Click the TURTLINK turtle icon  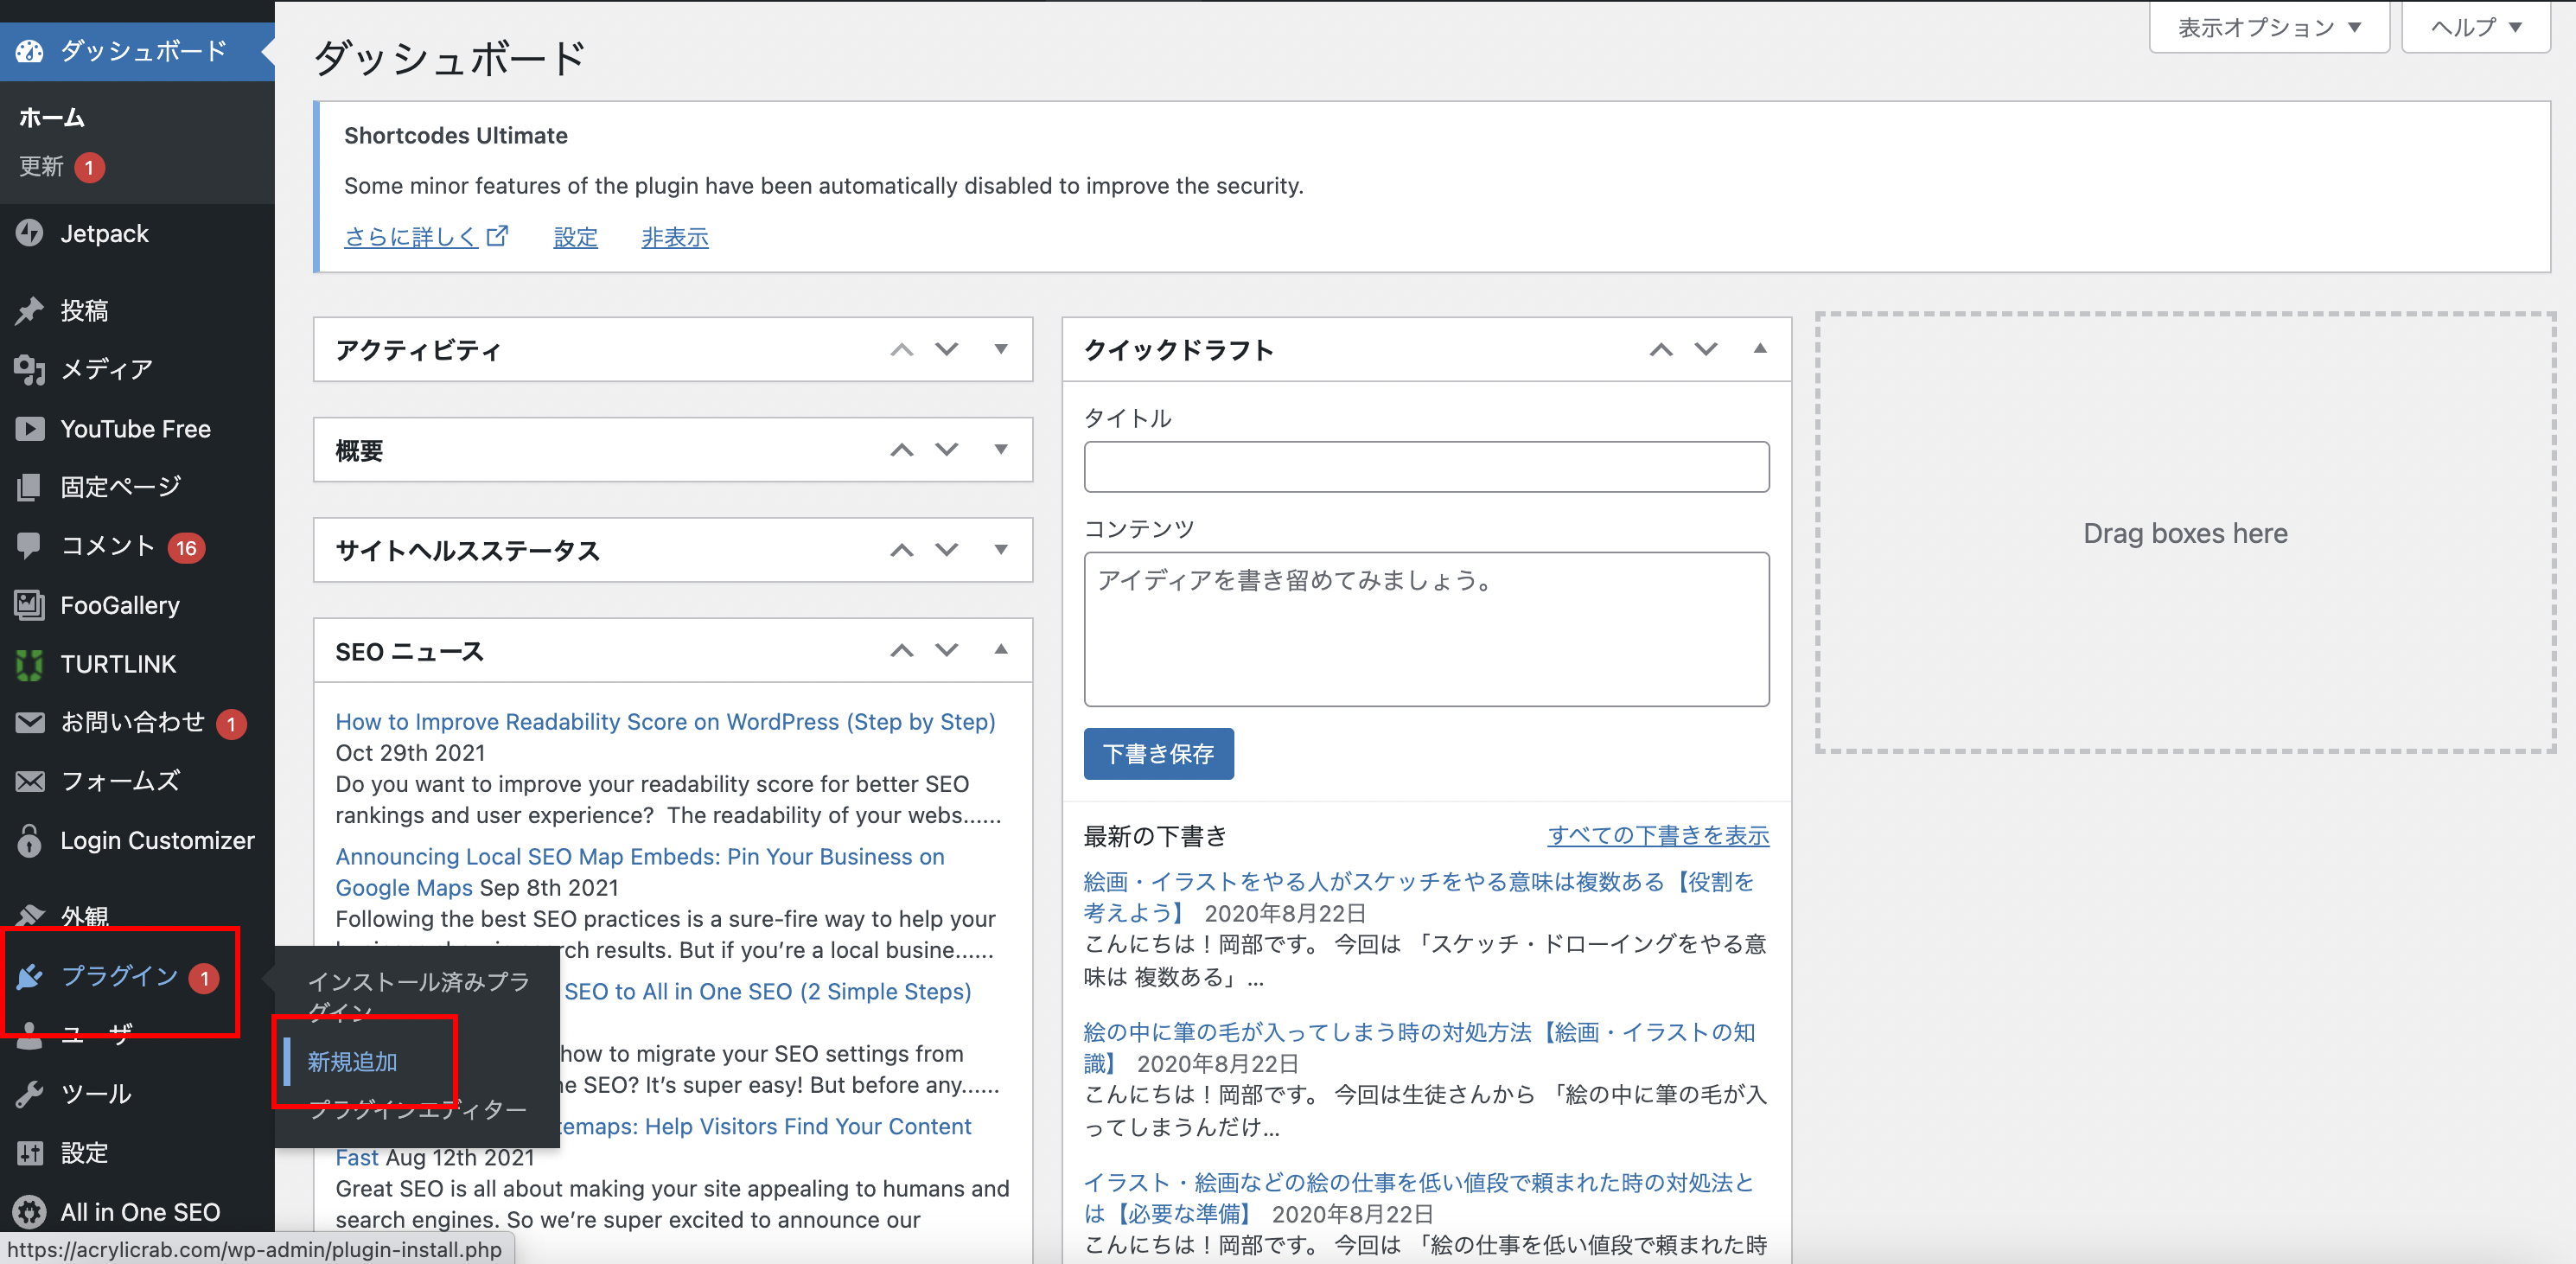click(x=30, y=664)
